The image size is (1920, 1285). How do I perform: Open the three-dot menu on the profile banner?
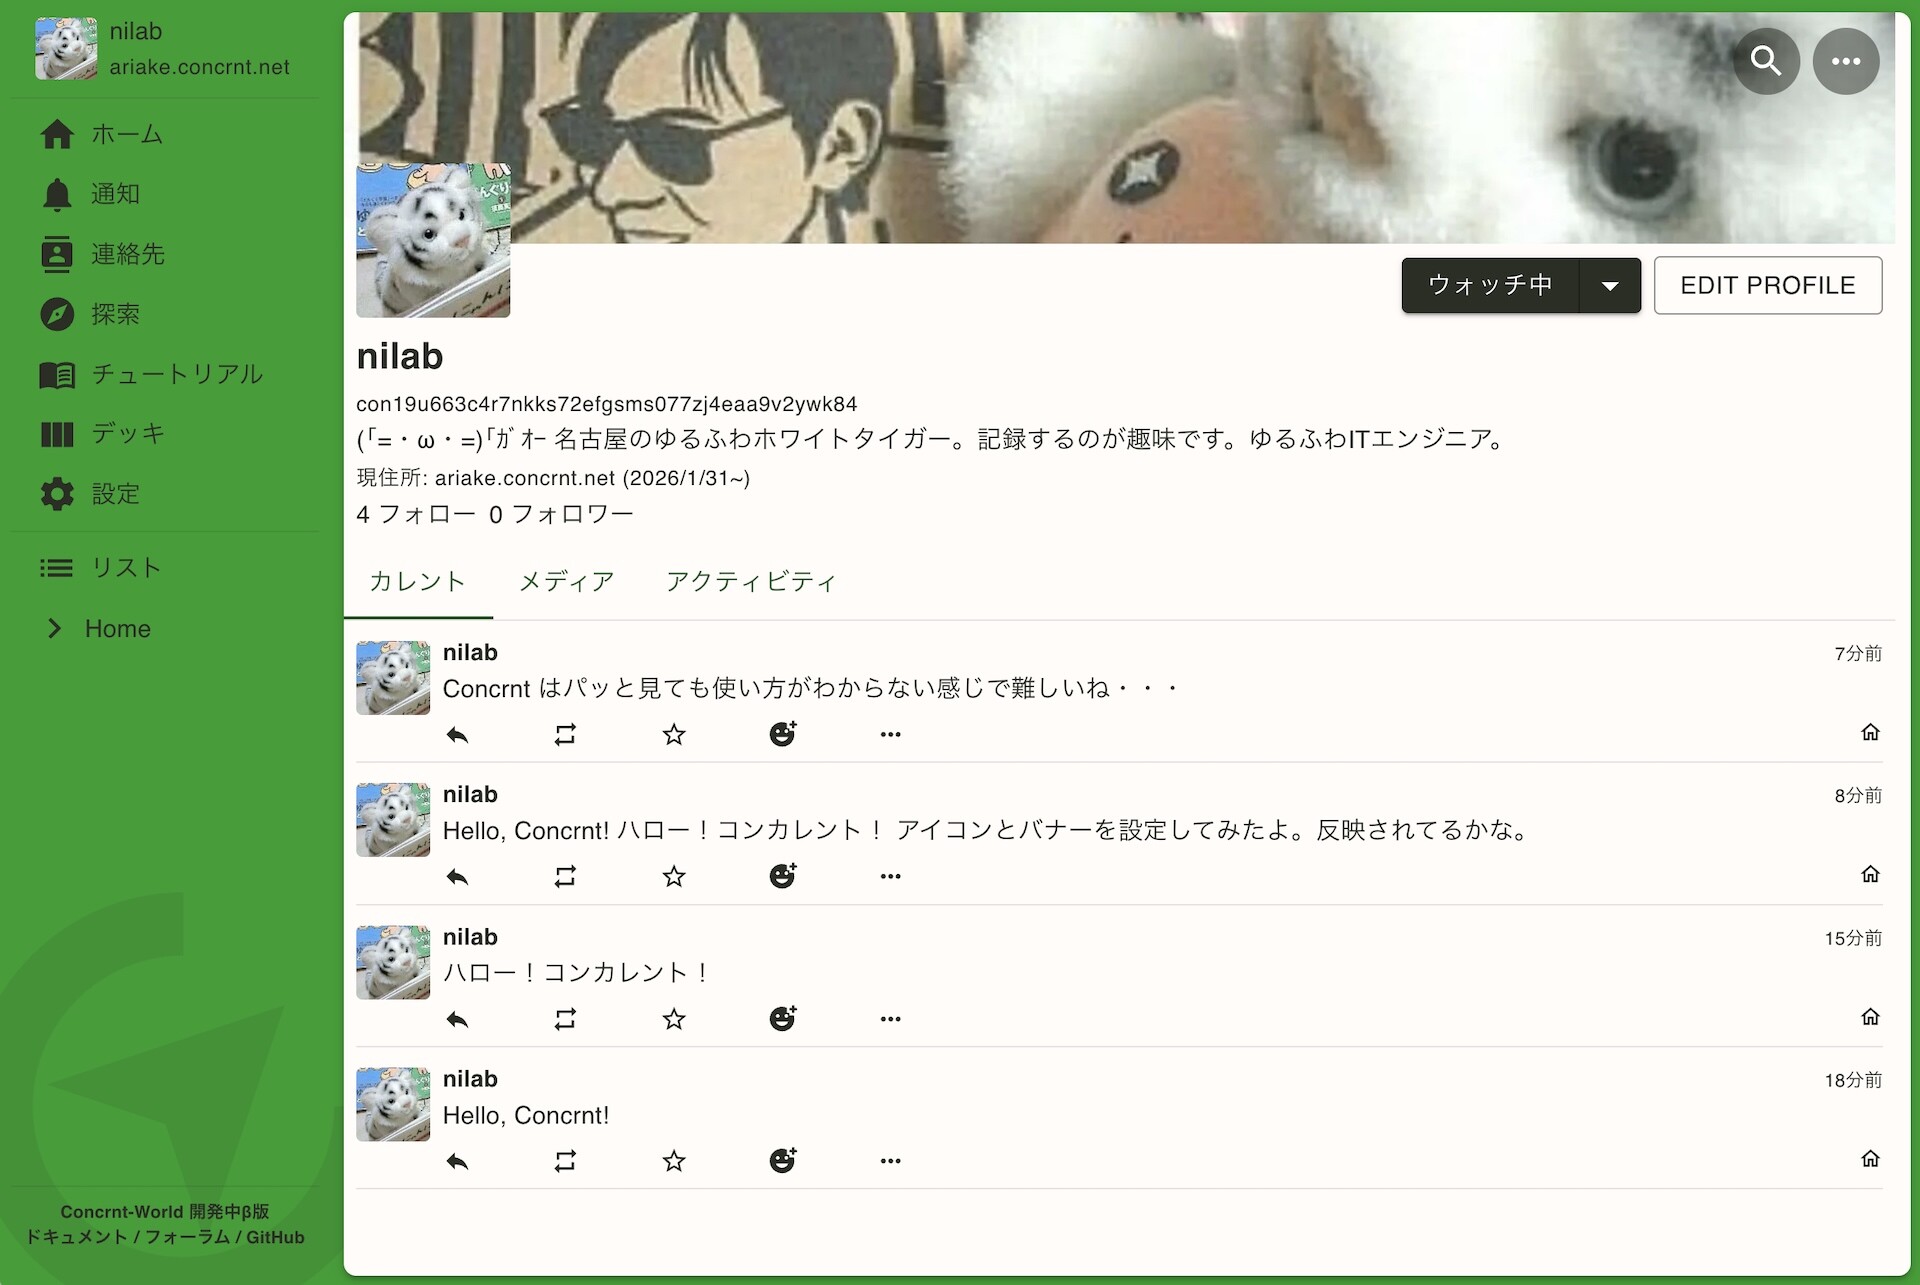tap(1846, 61)
